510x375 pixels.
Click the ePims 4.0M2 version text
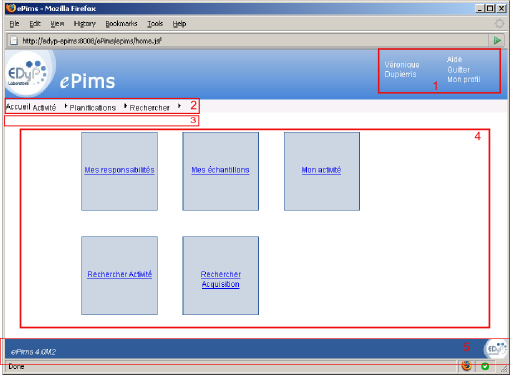[x=33, y=352]
